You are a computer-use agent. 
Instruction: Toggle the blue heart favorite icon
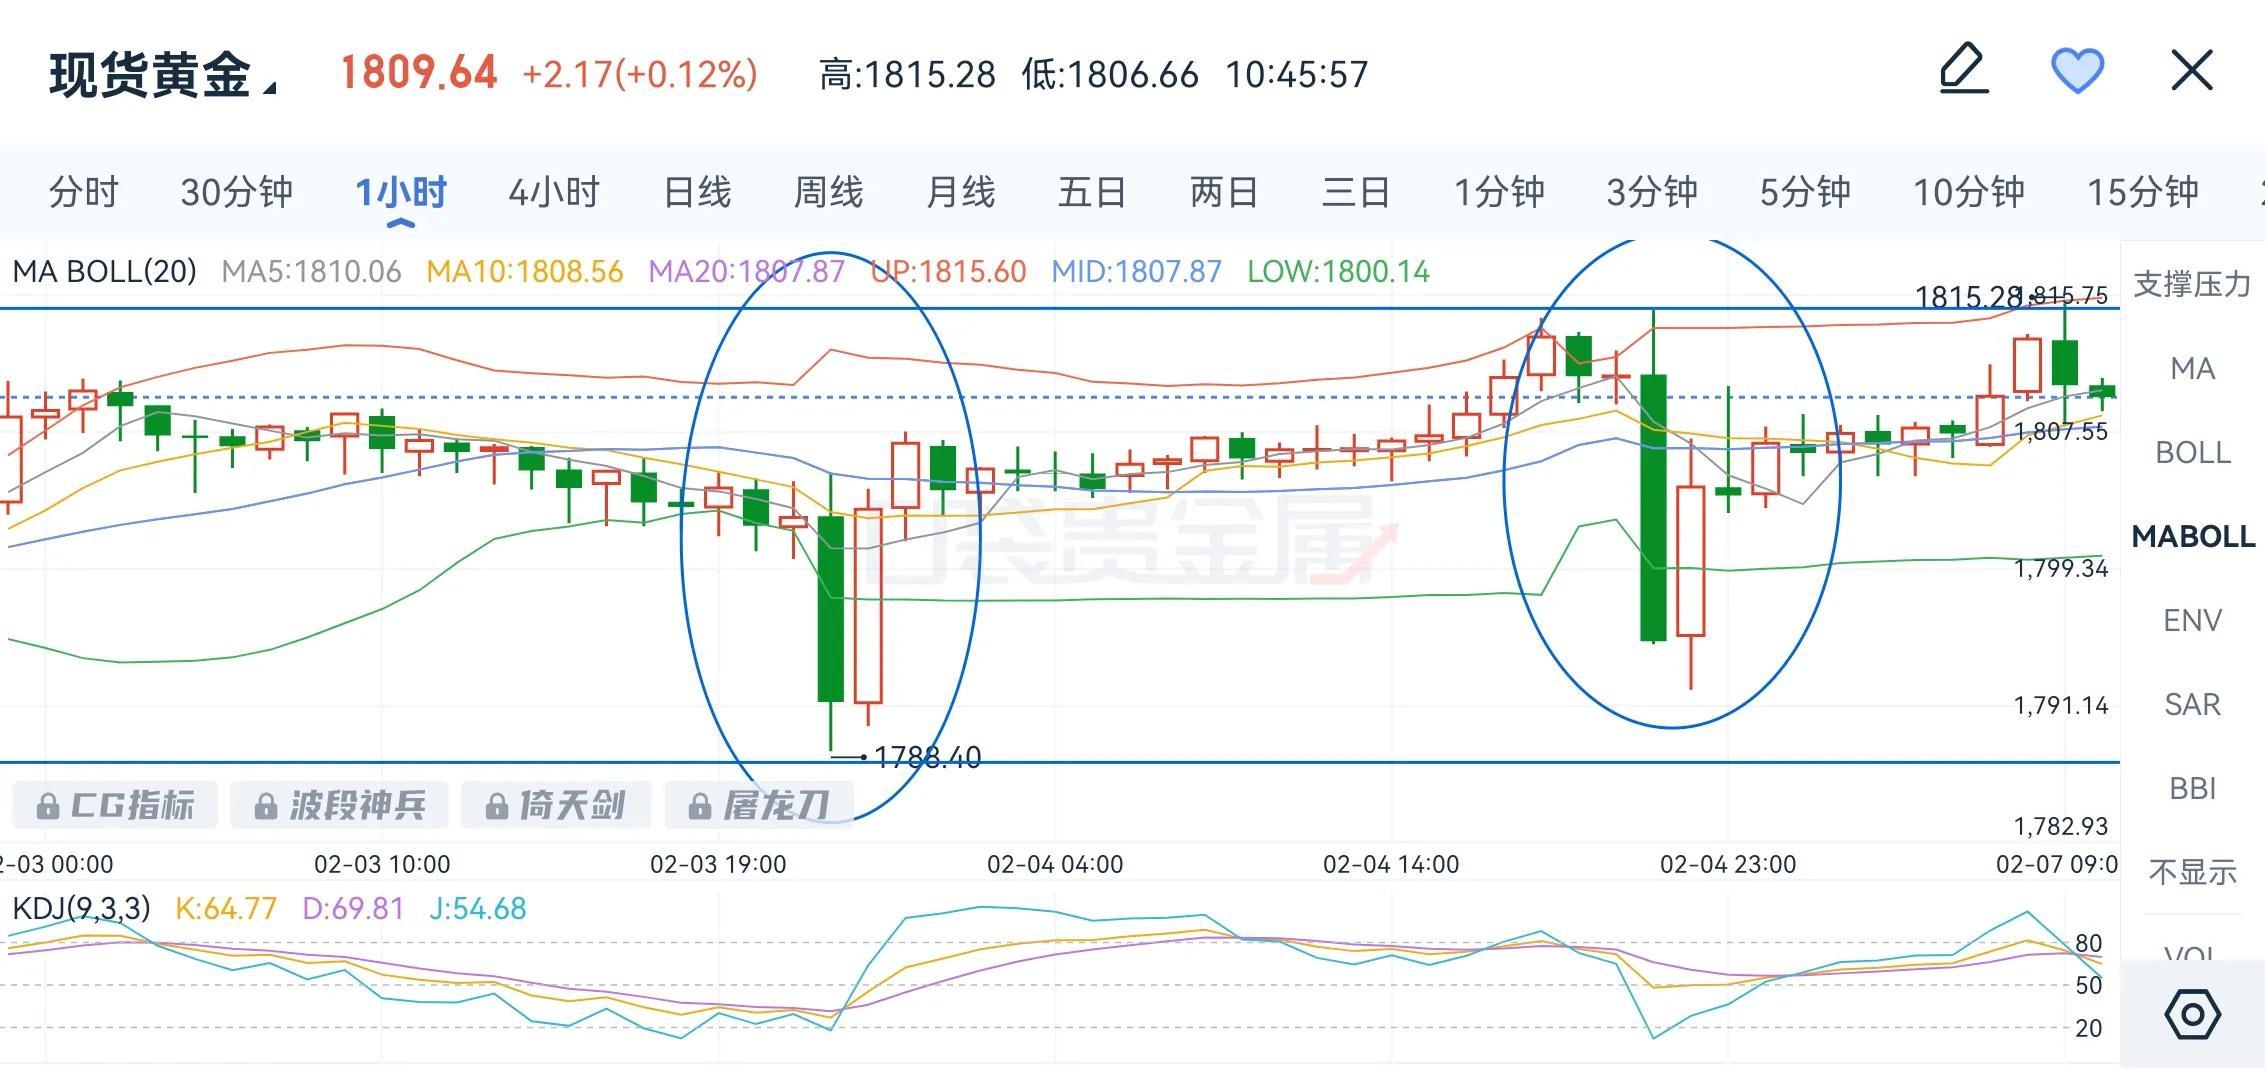point(2077,72)
